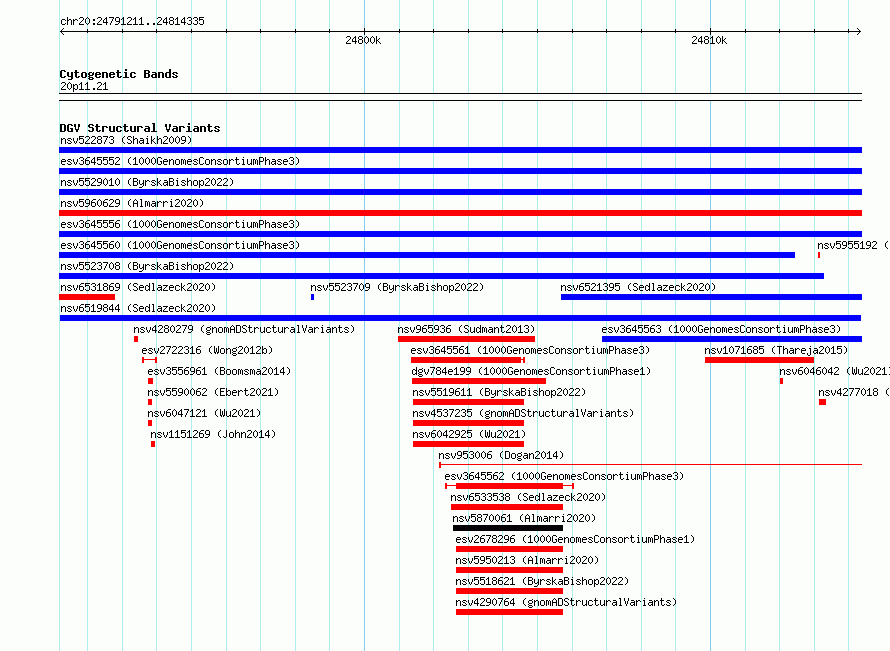Click the nsv6531869 (Sedlazeck2020) red bar
The image size is (890, 651).
87,297
